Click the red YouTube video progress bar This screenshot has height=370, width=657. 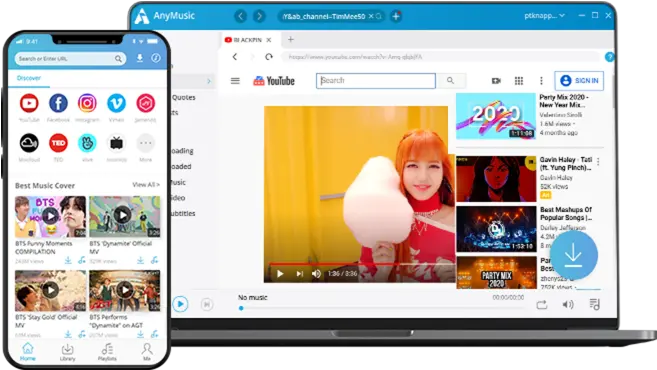(361, 264)
